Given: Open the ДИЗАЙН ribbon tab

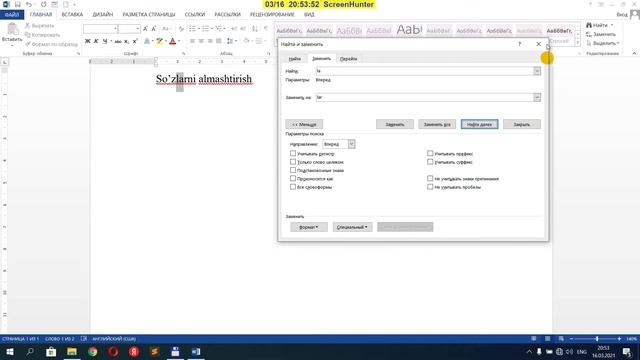Looking at the screenshot, I should click(102, 15).
